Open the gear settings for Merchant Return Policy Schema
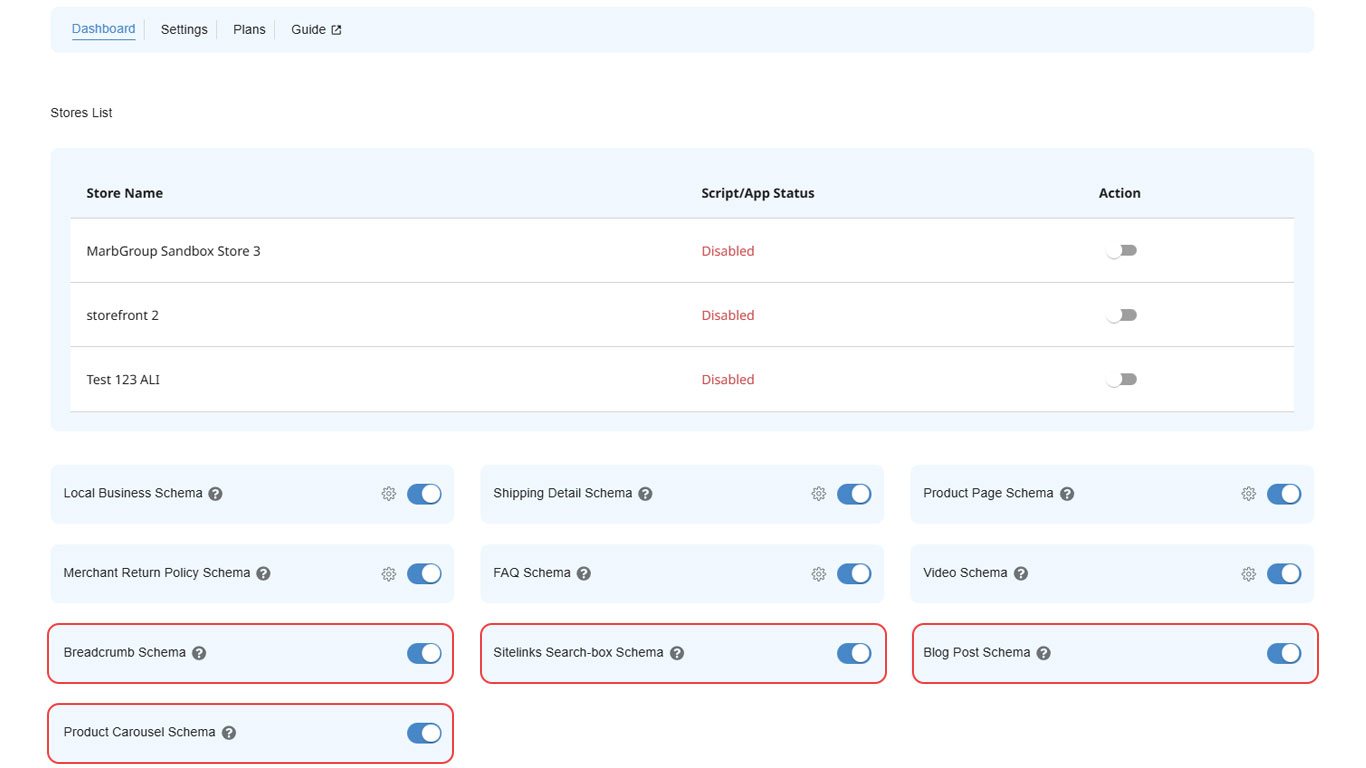The height and width of the screenshot is (768, 1366). click(x=389, y=573)
